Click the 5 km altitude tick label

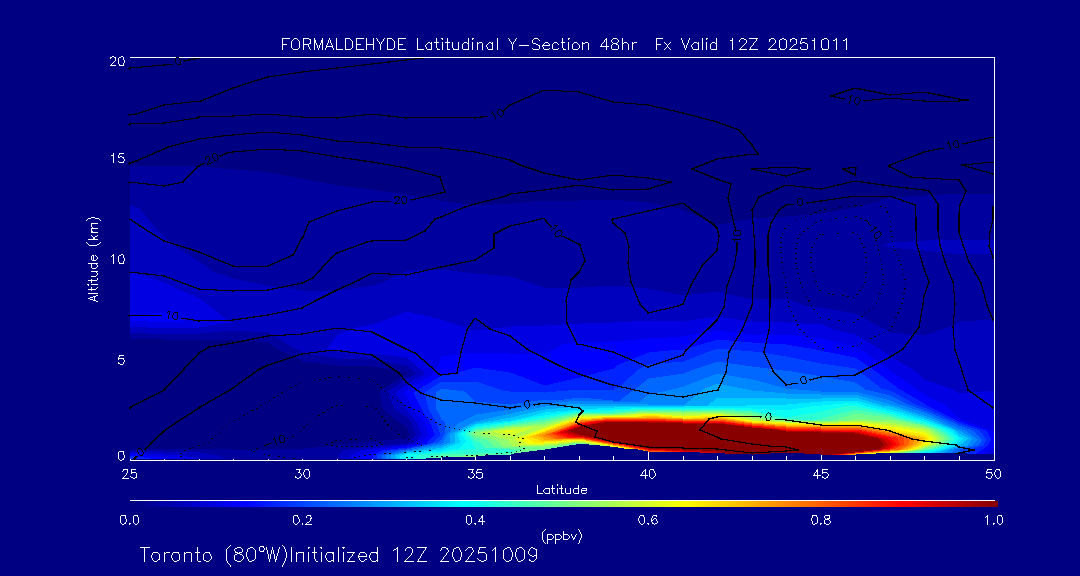click(x=119, y=359)
